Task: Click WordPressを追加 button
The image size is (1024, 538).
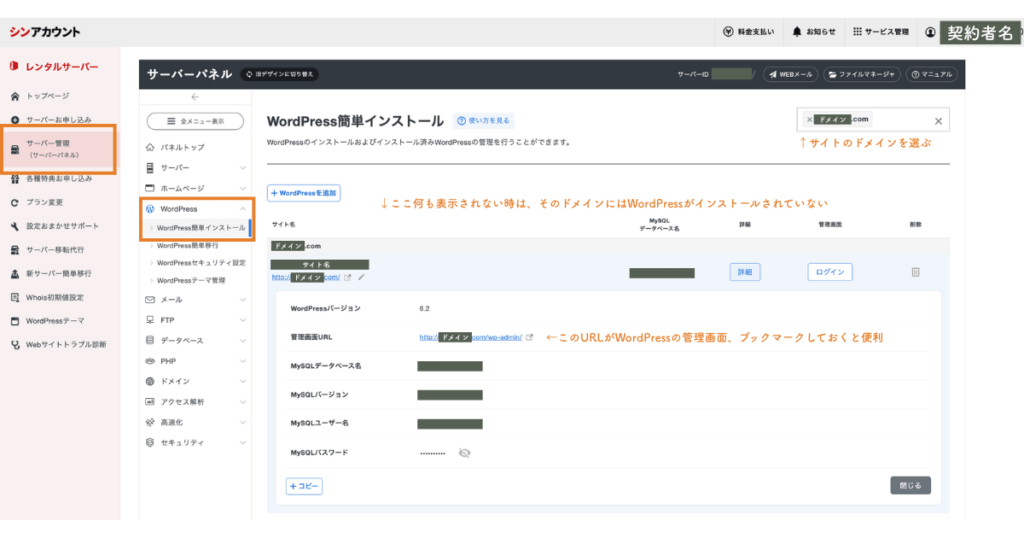Action: click(x=304, y=193)
